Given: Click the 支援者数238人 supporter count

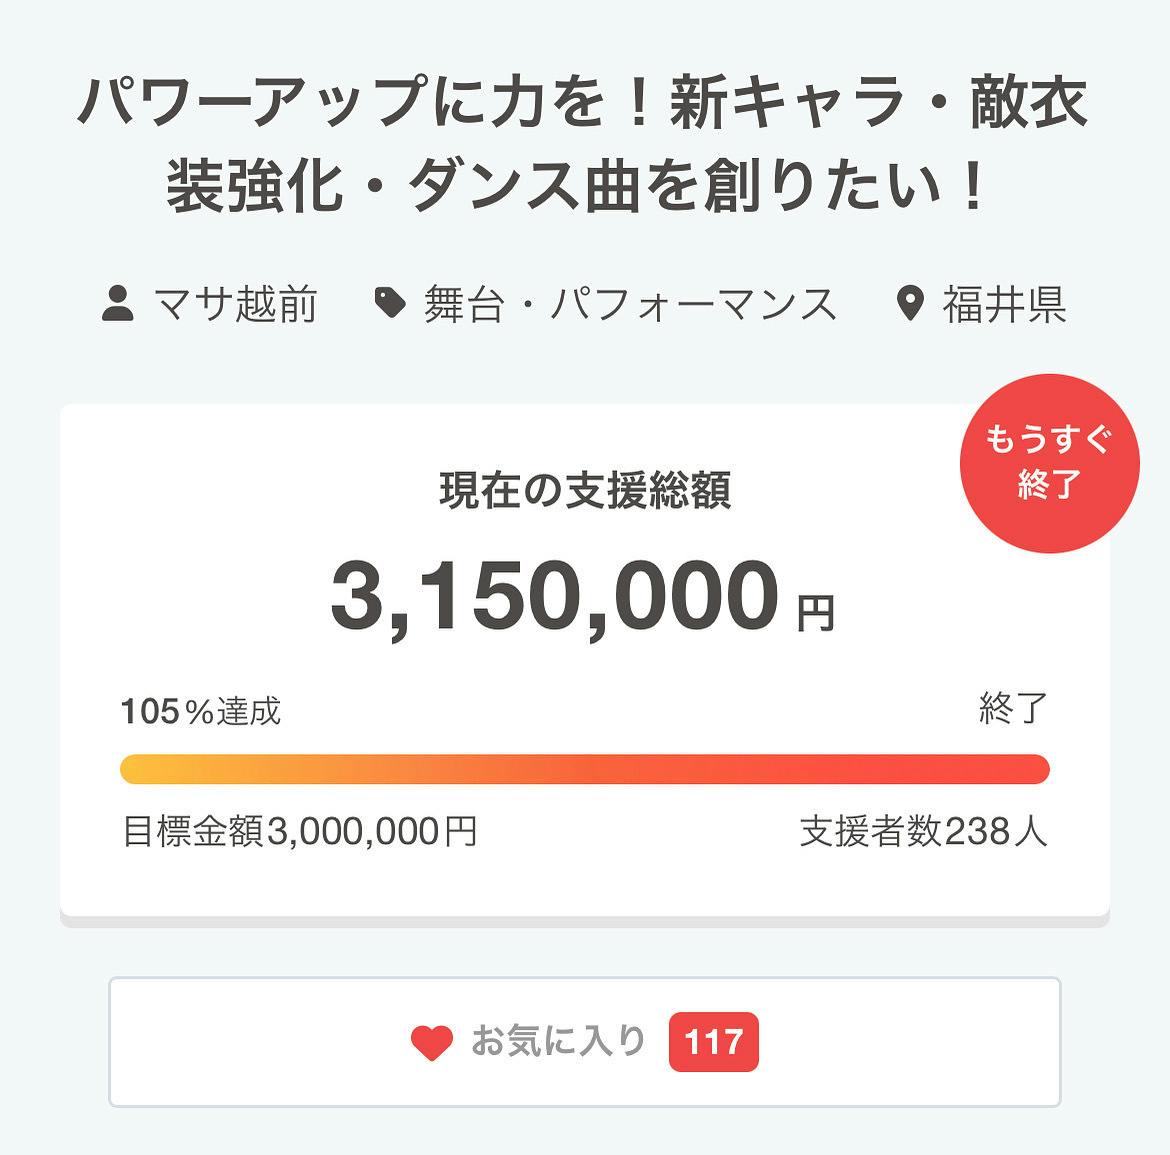Looking at the screenshot, I should (923, 831).
